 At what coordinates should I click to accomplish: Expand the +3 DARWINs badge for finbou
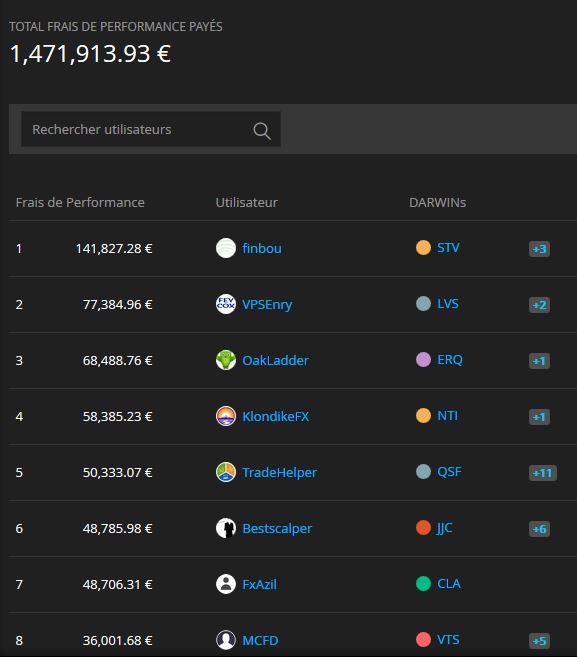point(539,249)
